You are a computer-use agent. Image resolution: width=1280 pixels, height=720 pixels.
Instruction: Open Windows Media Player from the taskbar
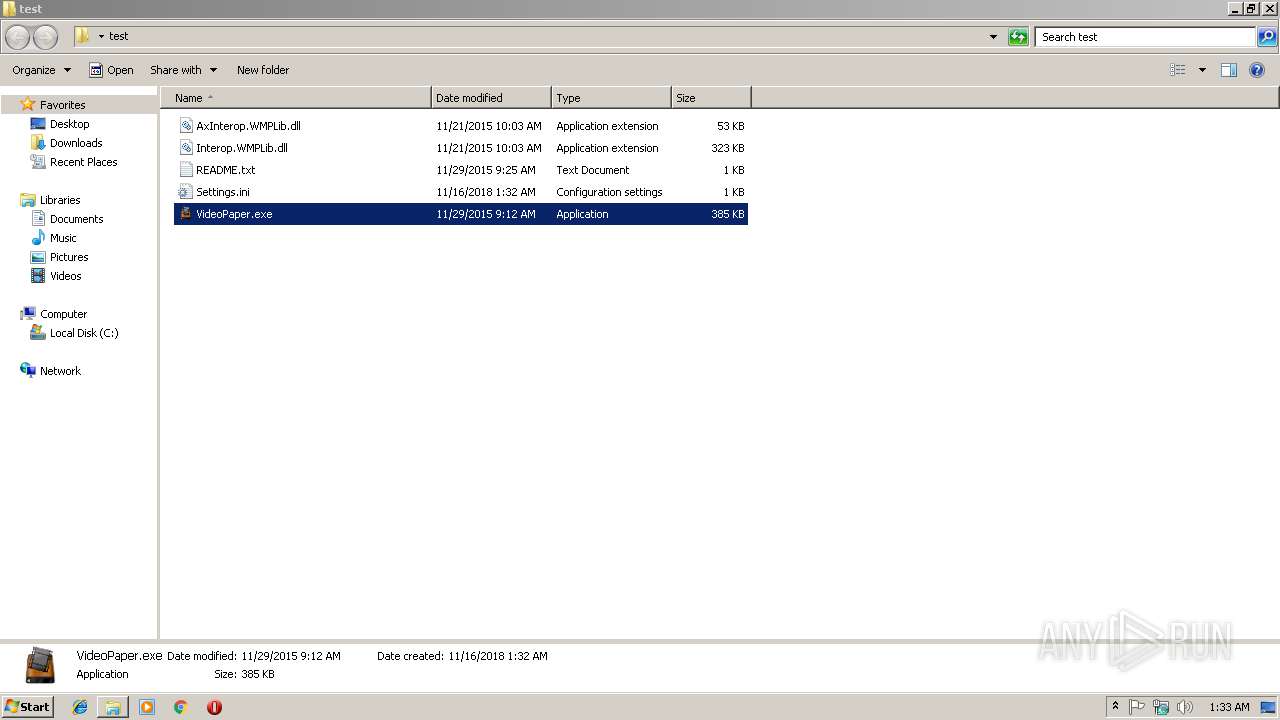click(147, 707)
